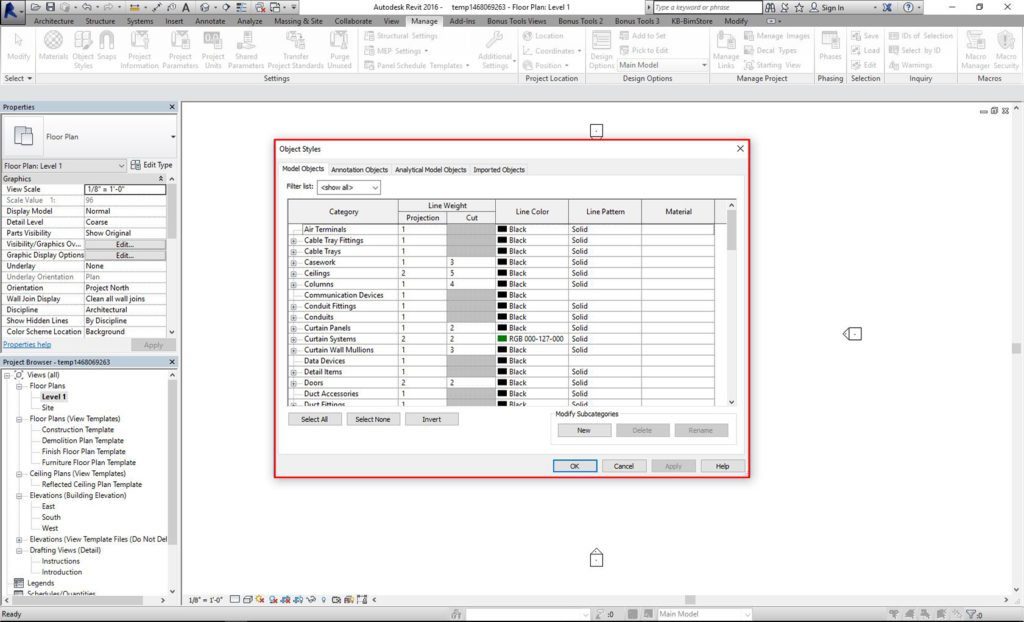
Task: Open the Object Styles tool in ribbon
Action: [x=83, y=50]
